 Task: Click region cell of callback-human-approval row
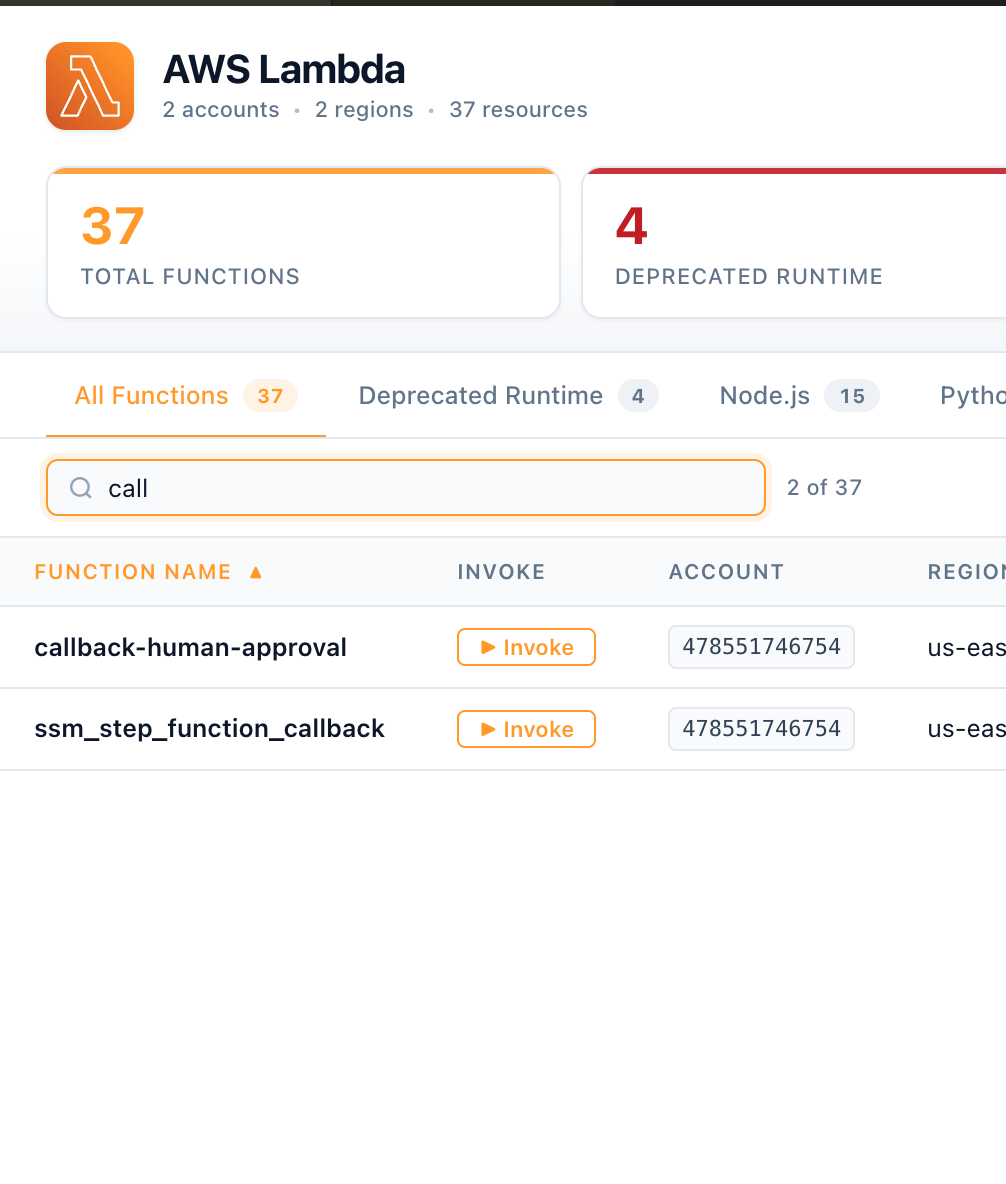tap(967, 648)
